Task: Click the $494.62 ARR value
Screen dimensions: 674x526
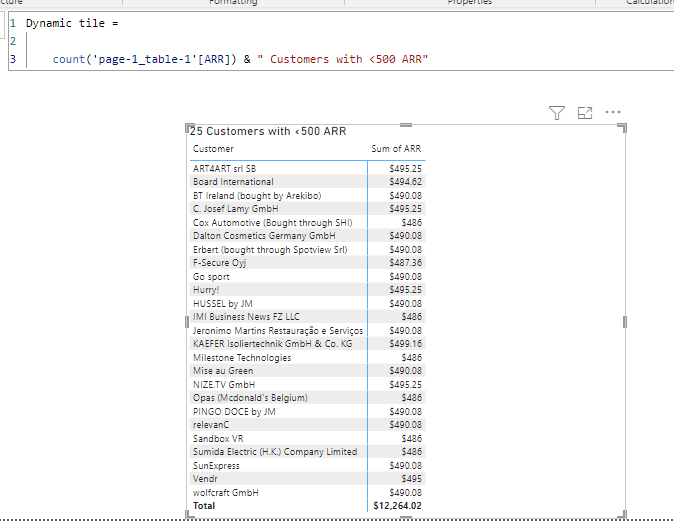Action: 405,182
